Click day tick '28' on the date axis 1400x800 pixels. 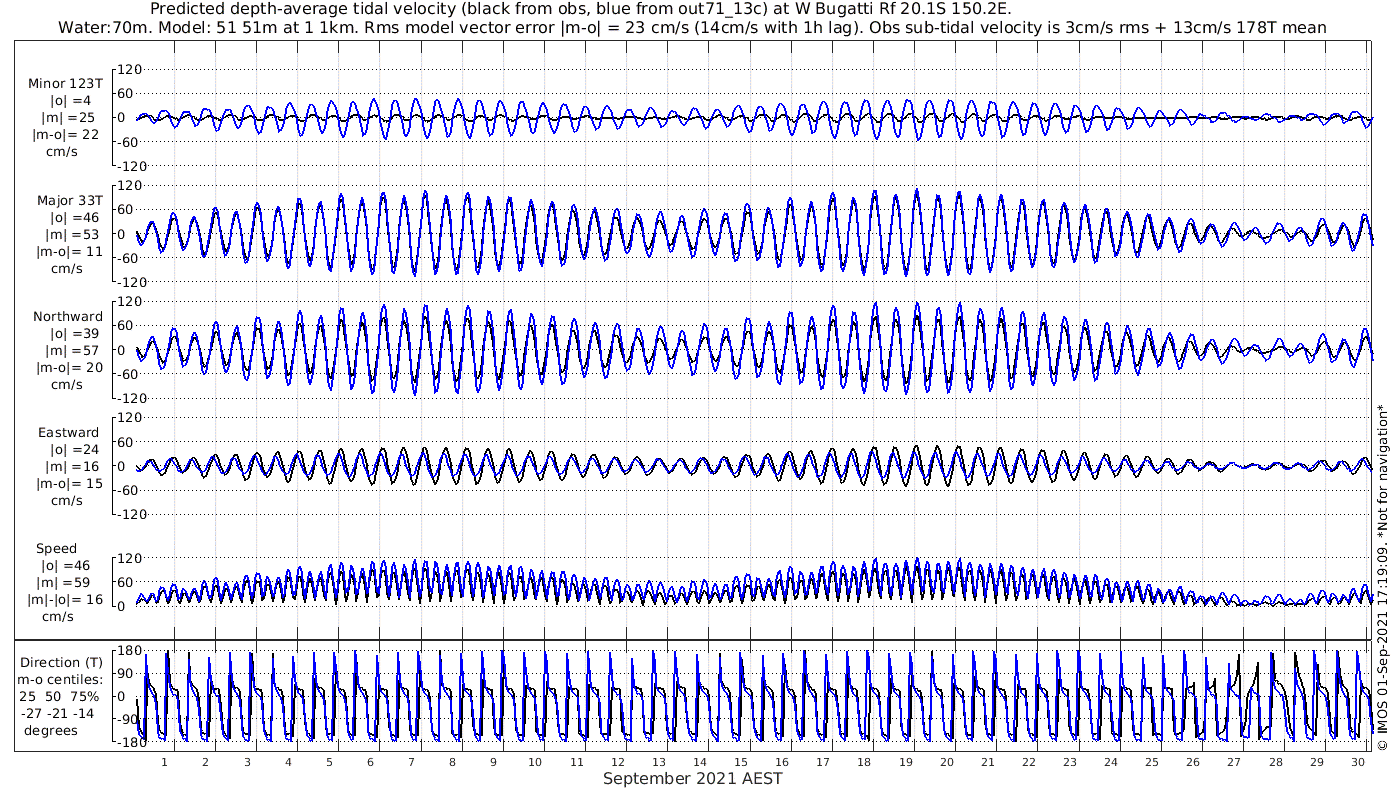1275,762
